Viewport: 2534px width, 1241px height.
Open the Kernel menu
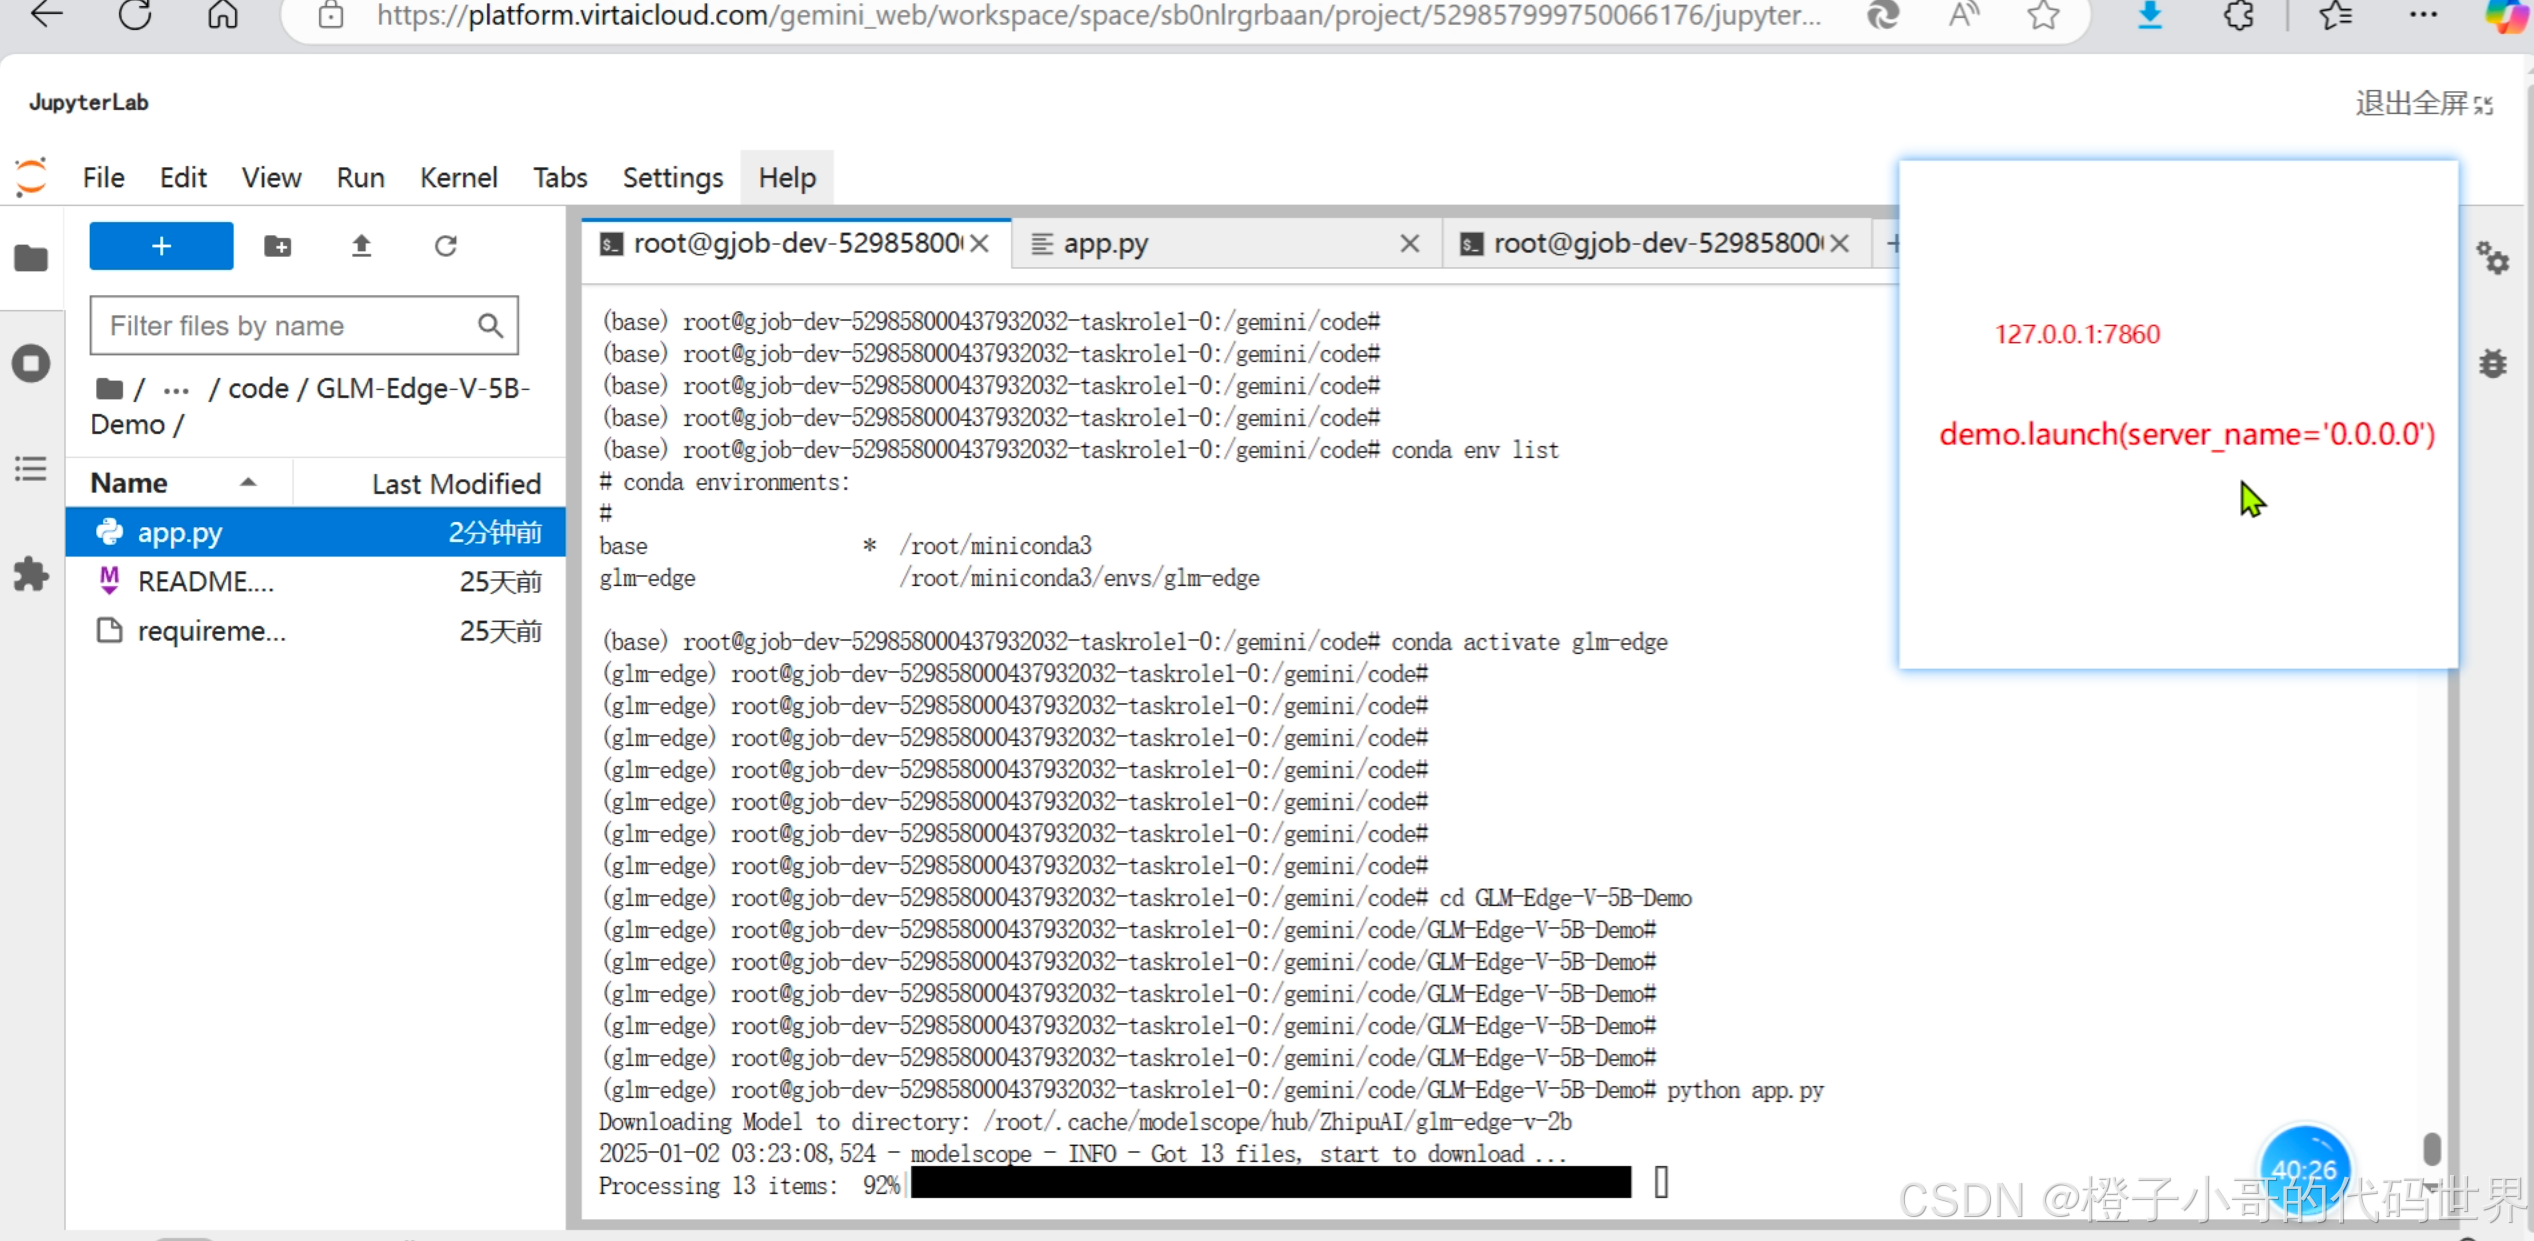tap(458, 178)
